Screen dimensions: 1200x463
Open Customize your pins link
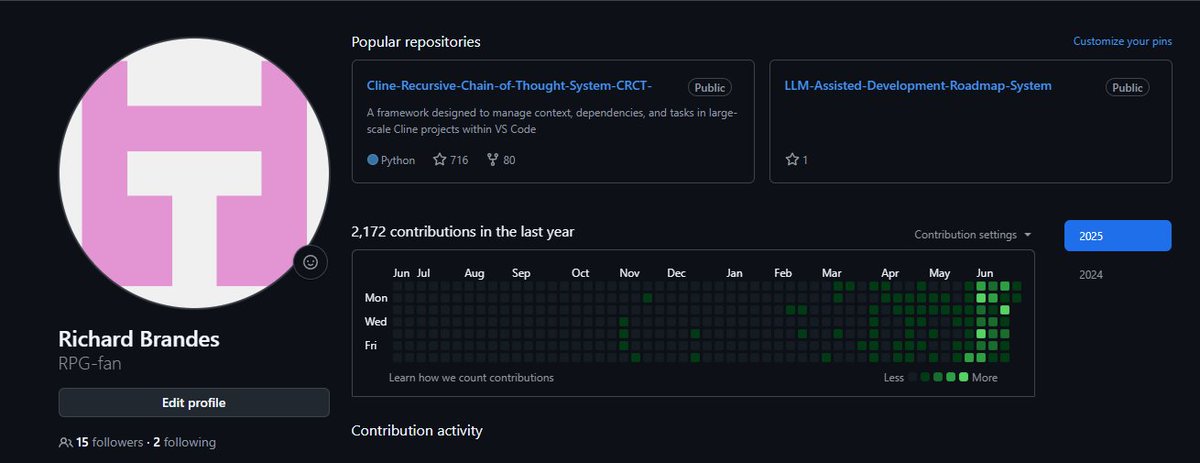1122,42
